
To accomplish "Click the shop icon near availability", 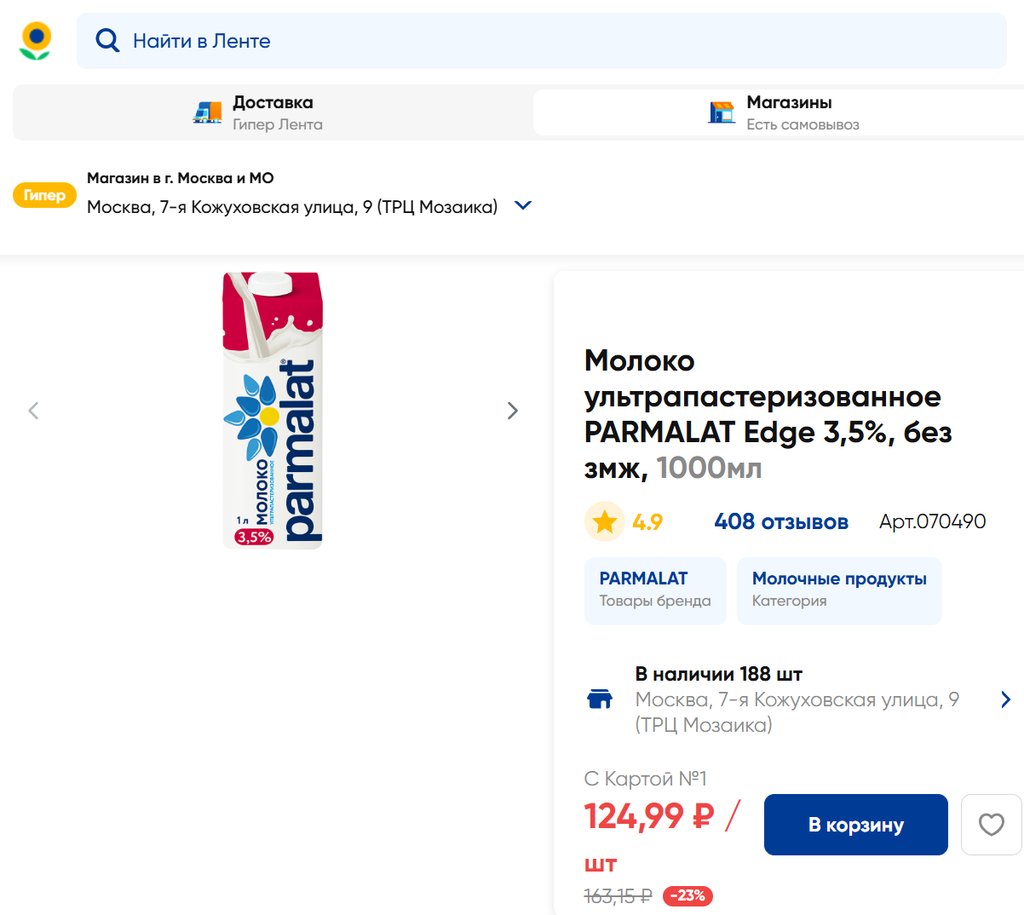I will point(599,699).
